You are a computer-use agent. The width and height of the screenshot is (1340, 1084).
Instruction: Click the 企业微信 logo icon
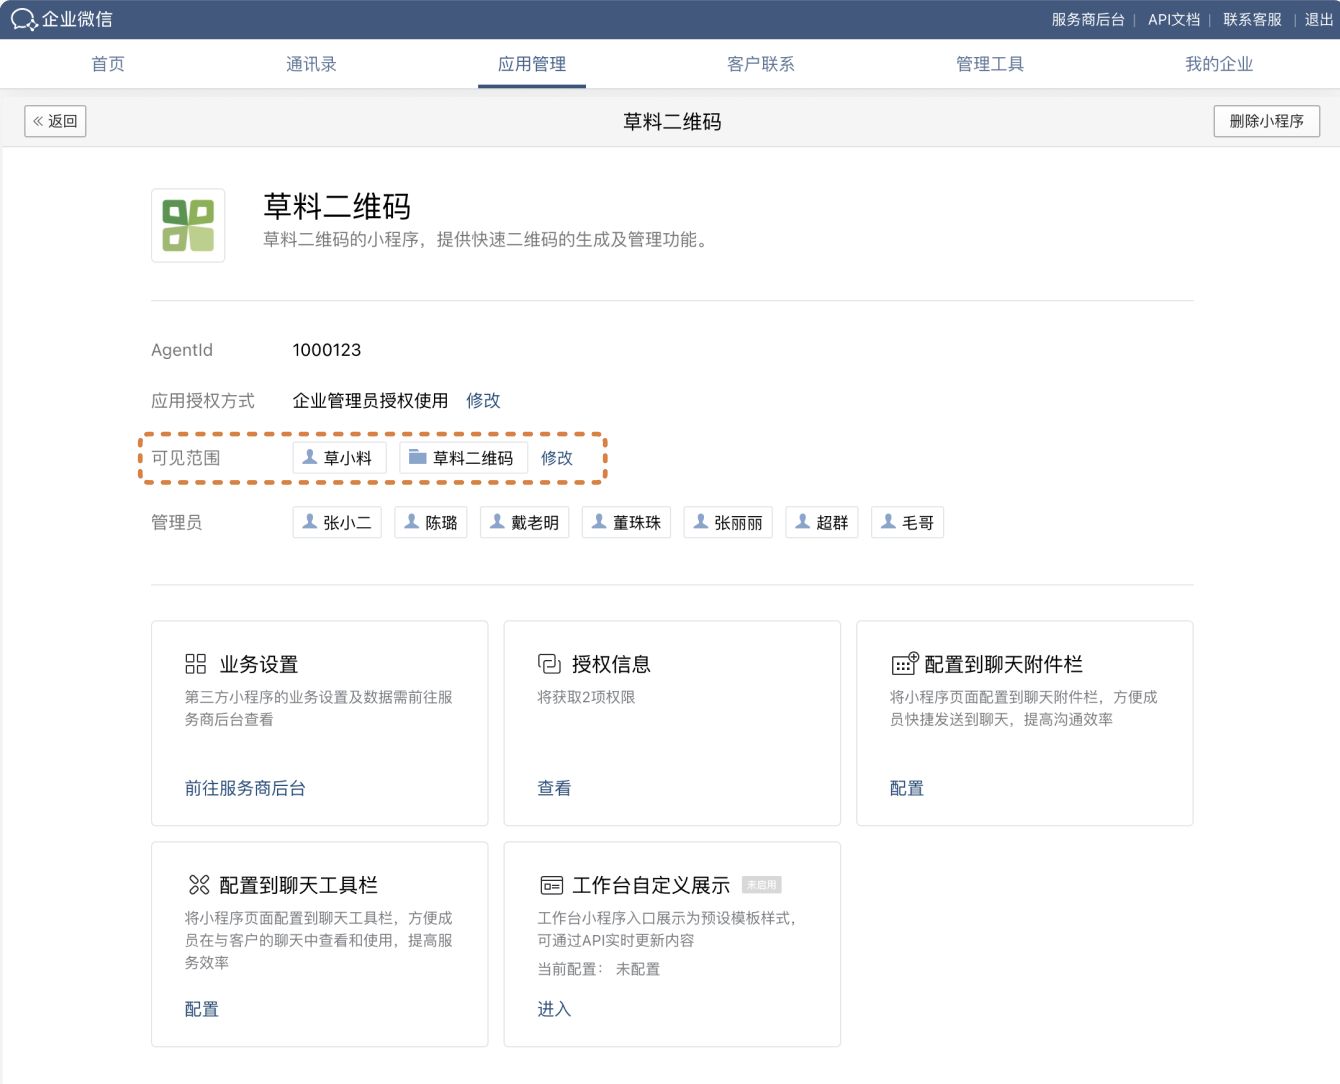click(x=23, y=19)
